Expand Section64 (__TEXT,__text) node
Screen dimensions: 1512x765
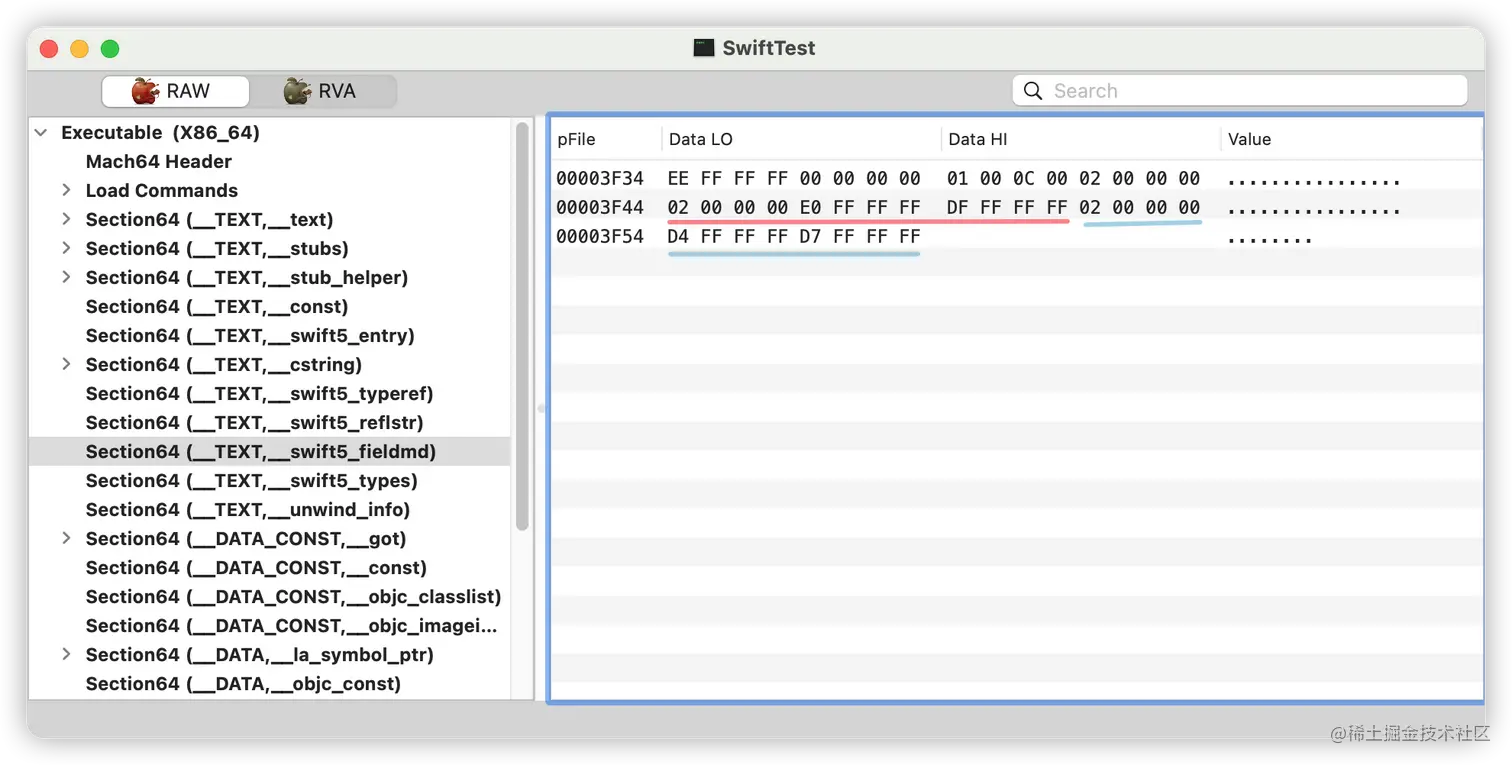pos(66,219)
